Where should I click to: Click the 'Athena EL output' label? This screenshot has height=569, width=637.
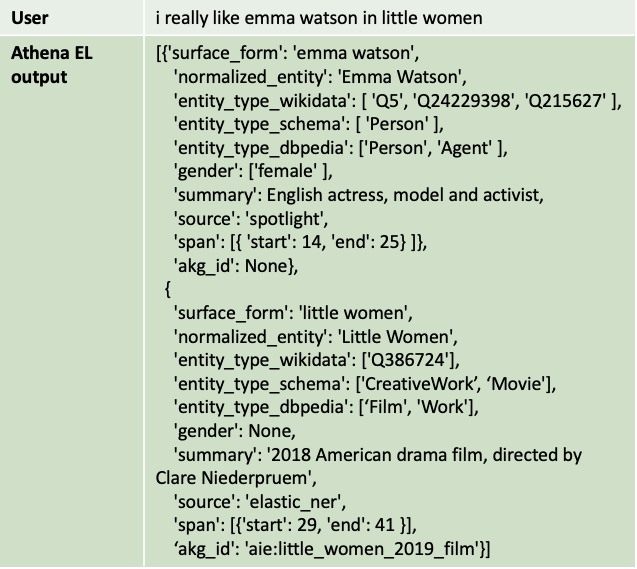52,65
